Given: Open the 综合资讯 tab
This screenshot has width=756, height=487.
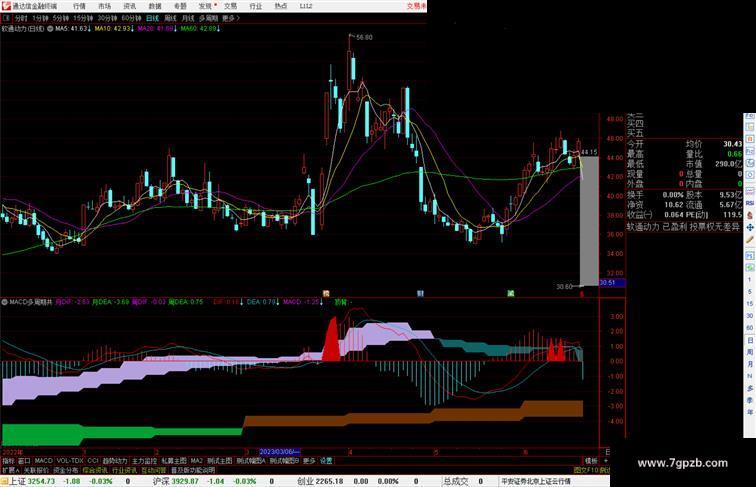Looking at the screenshot, I should 95,470.
